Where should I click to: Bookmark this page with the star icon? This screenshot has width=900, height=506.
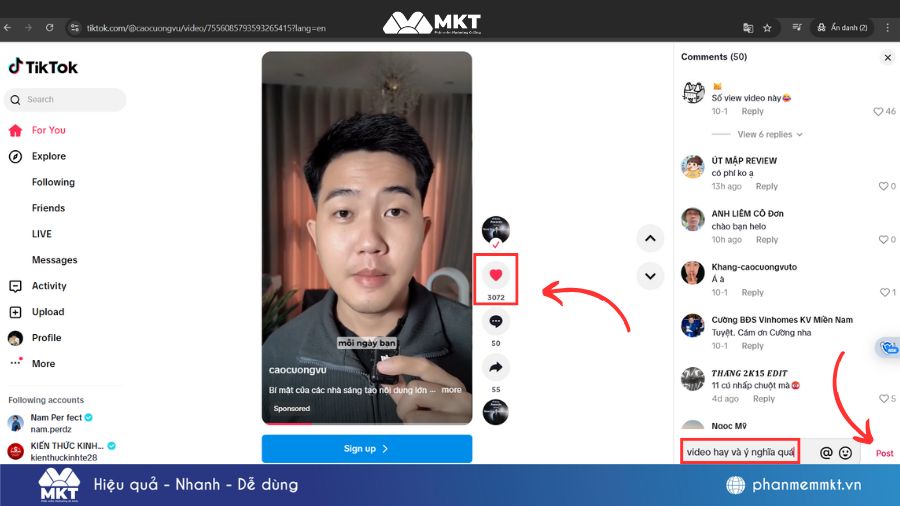click(767, 28)
